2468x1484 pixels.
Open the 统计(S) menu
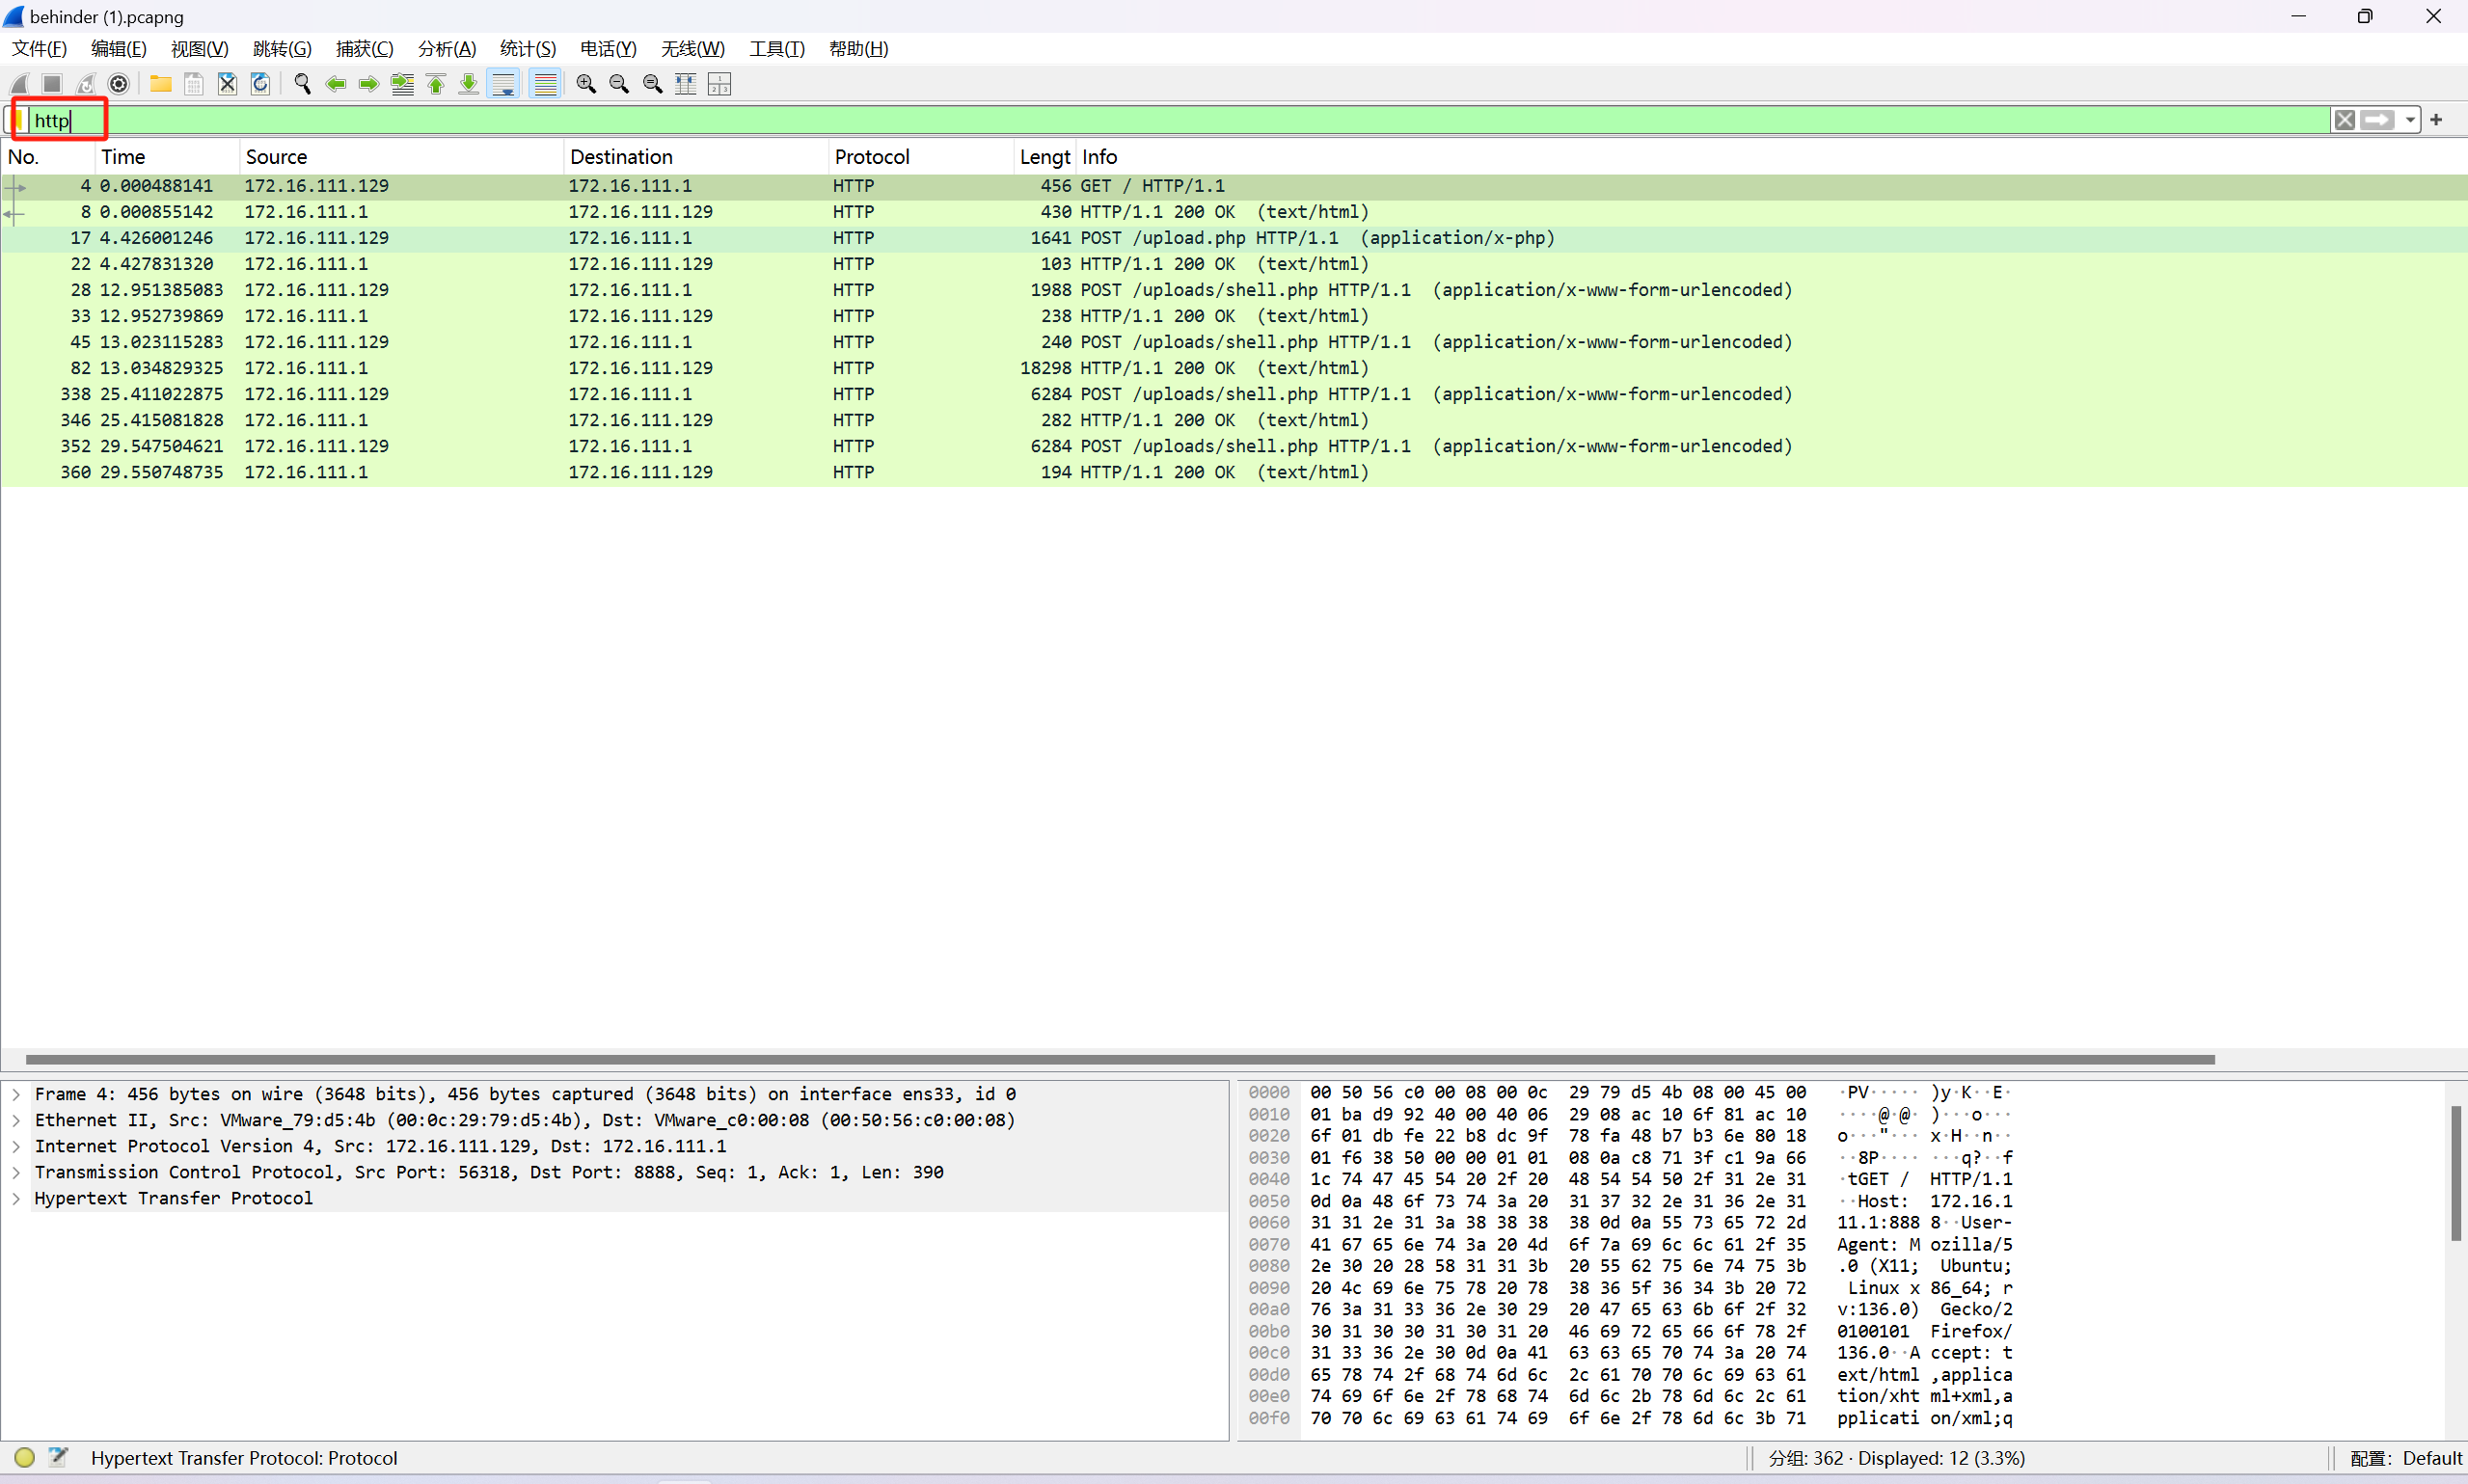(x=527, y=48)
